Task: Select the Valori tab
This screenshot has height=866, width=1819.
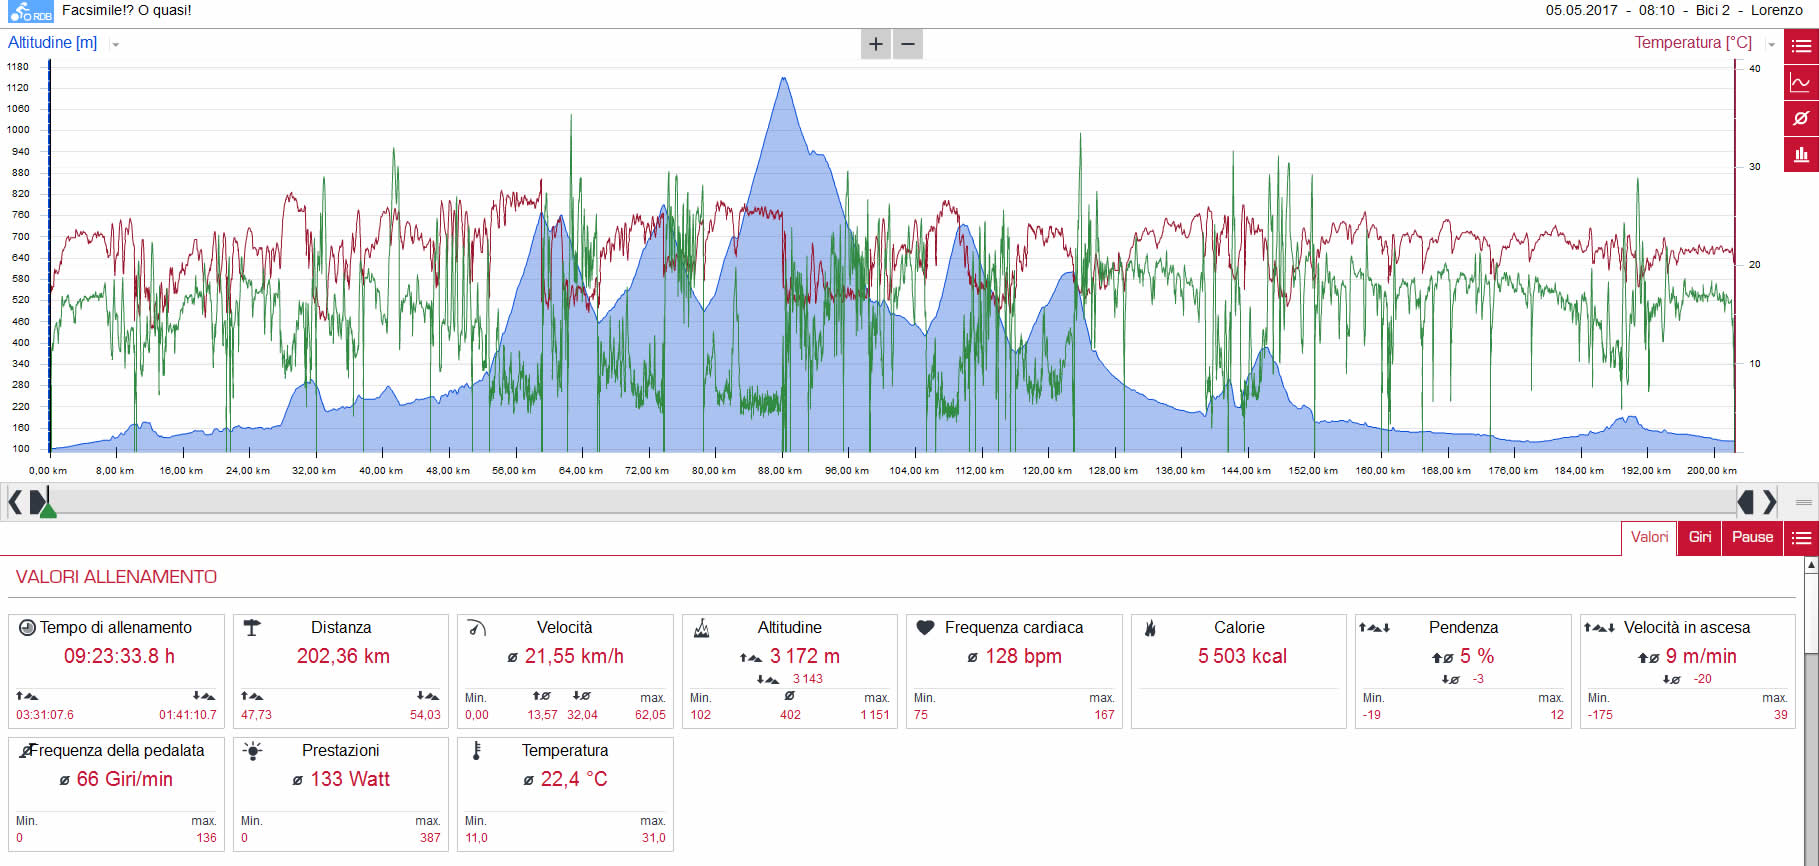Action: pyautogui.click(x=1649, y=538)
